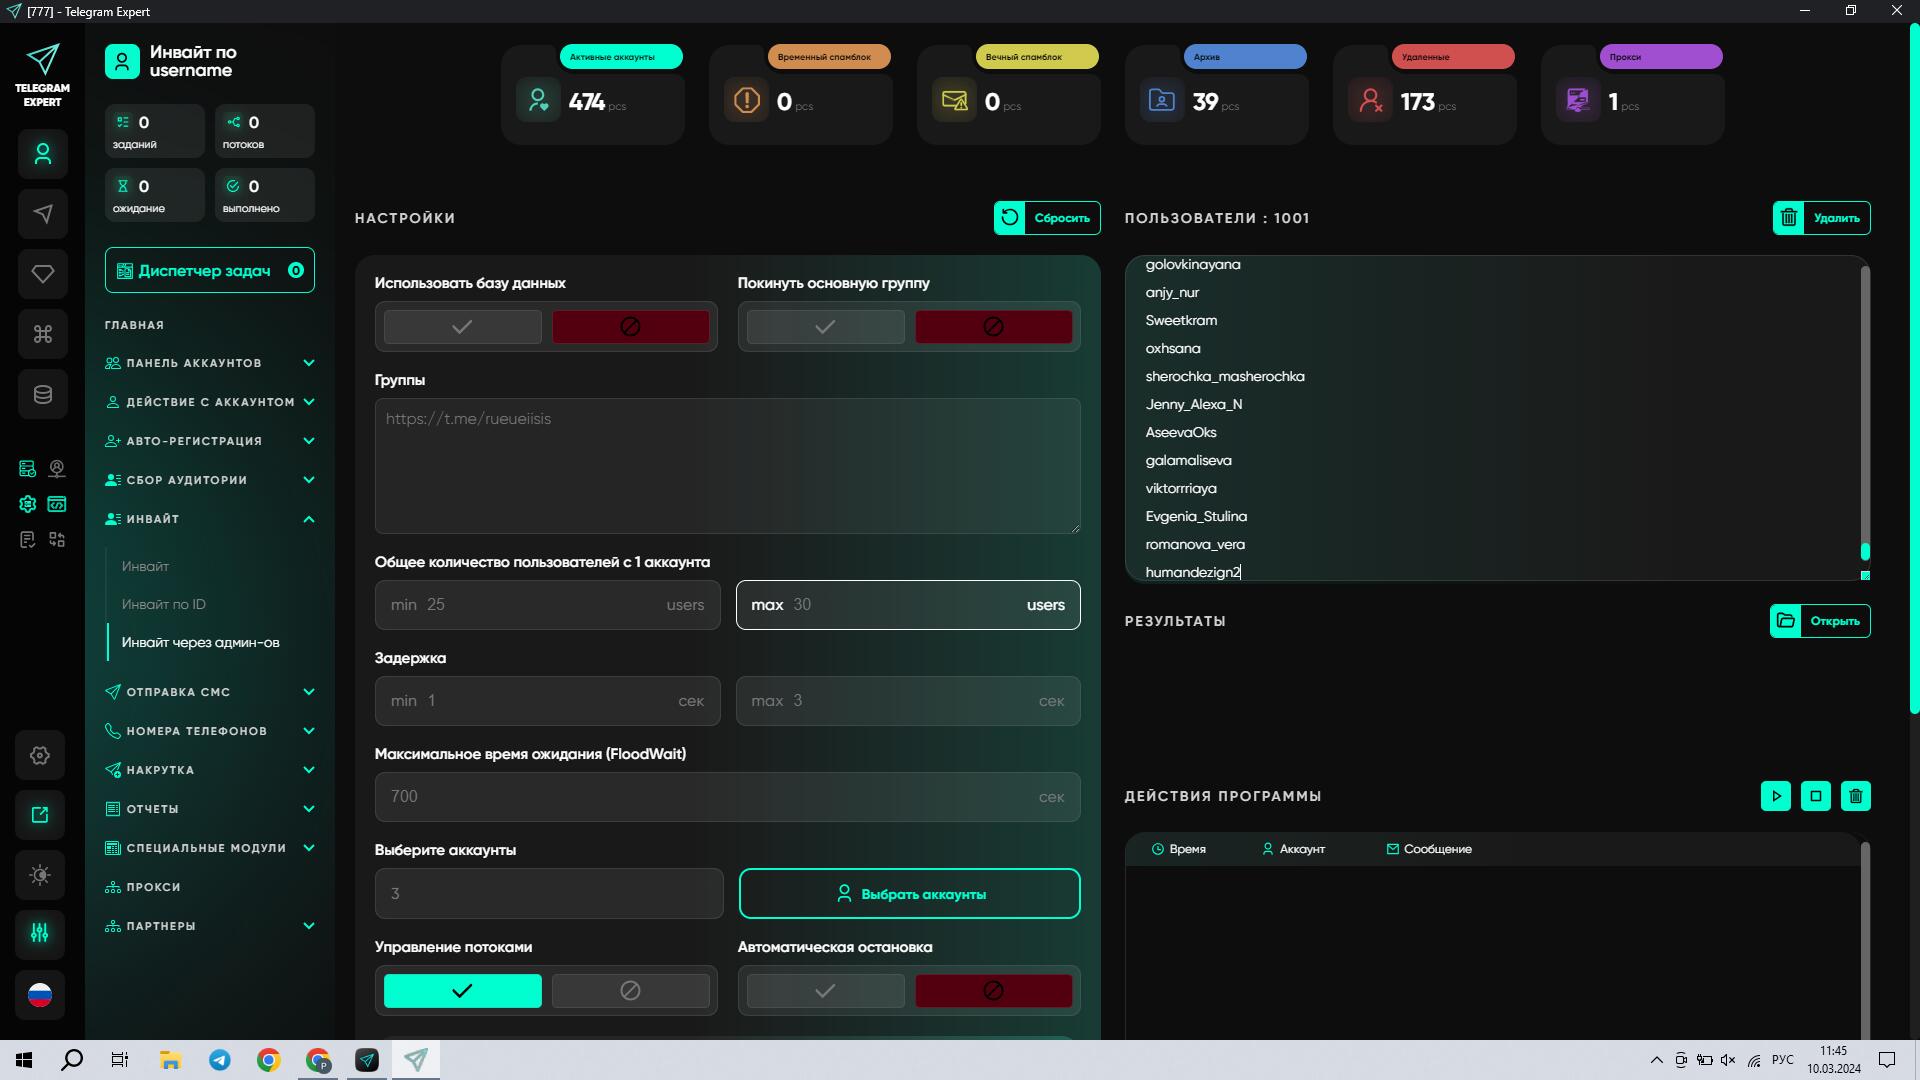Open the database icon in left sidebar

[x=42, y=394]
